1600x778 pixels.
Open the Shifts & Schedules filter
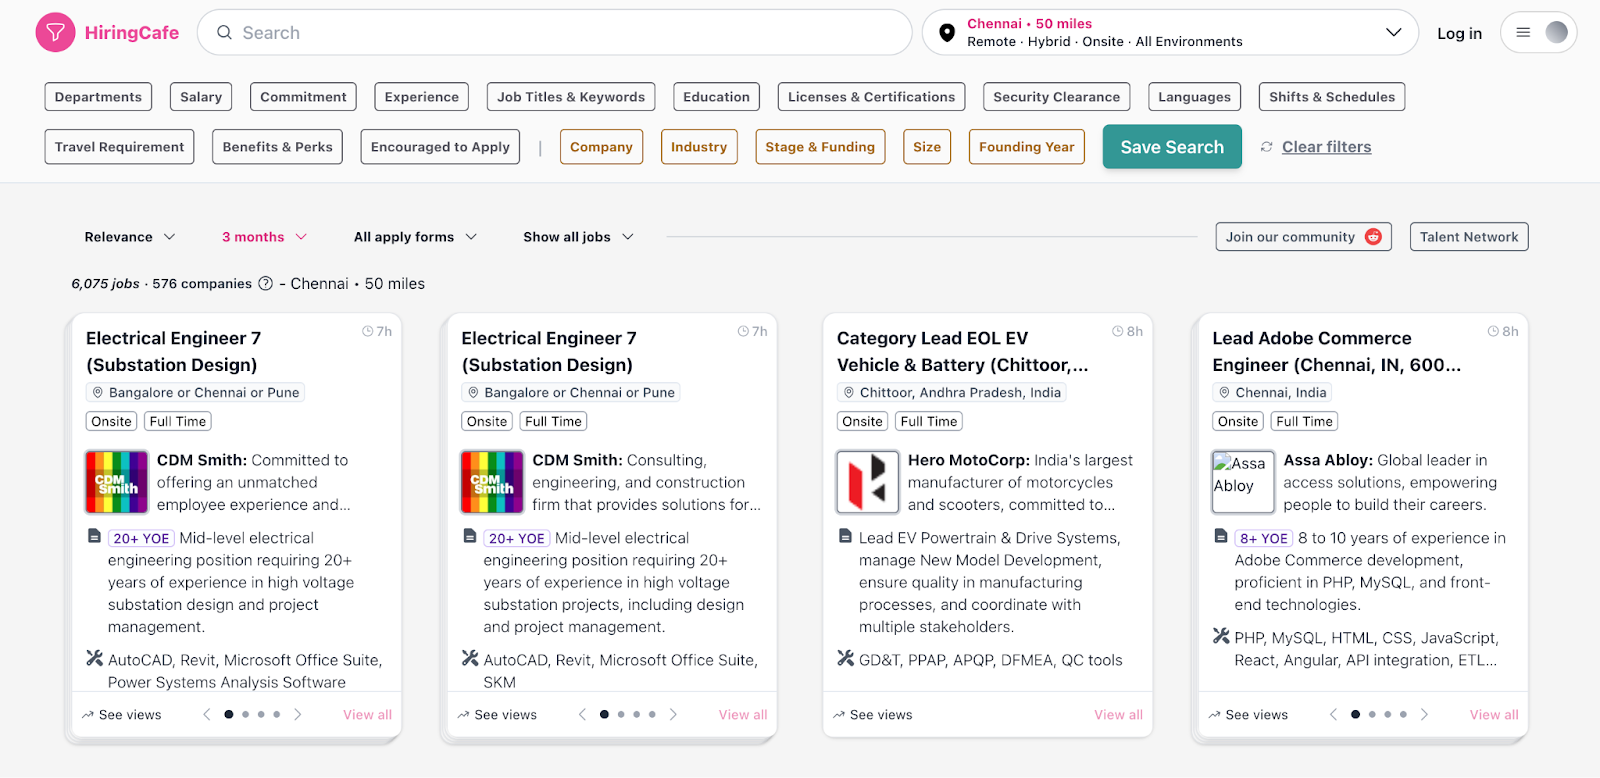tap(1332, 97)
